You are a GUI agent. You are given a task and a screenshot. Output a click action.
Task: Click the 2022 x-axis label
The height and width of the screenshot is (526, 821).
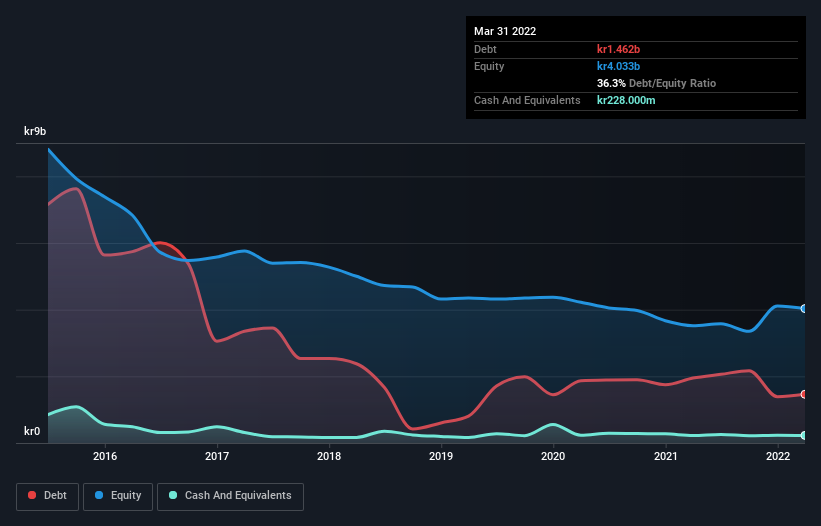[778, 456]
